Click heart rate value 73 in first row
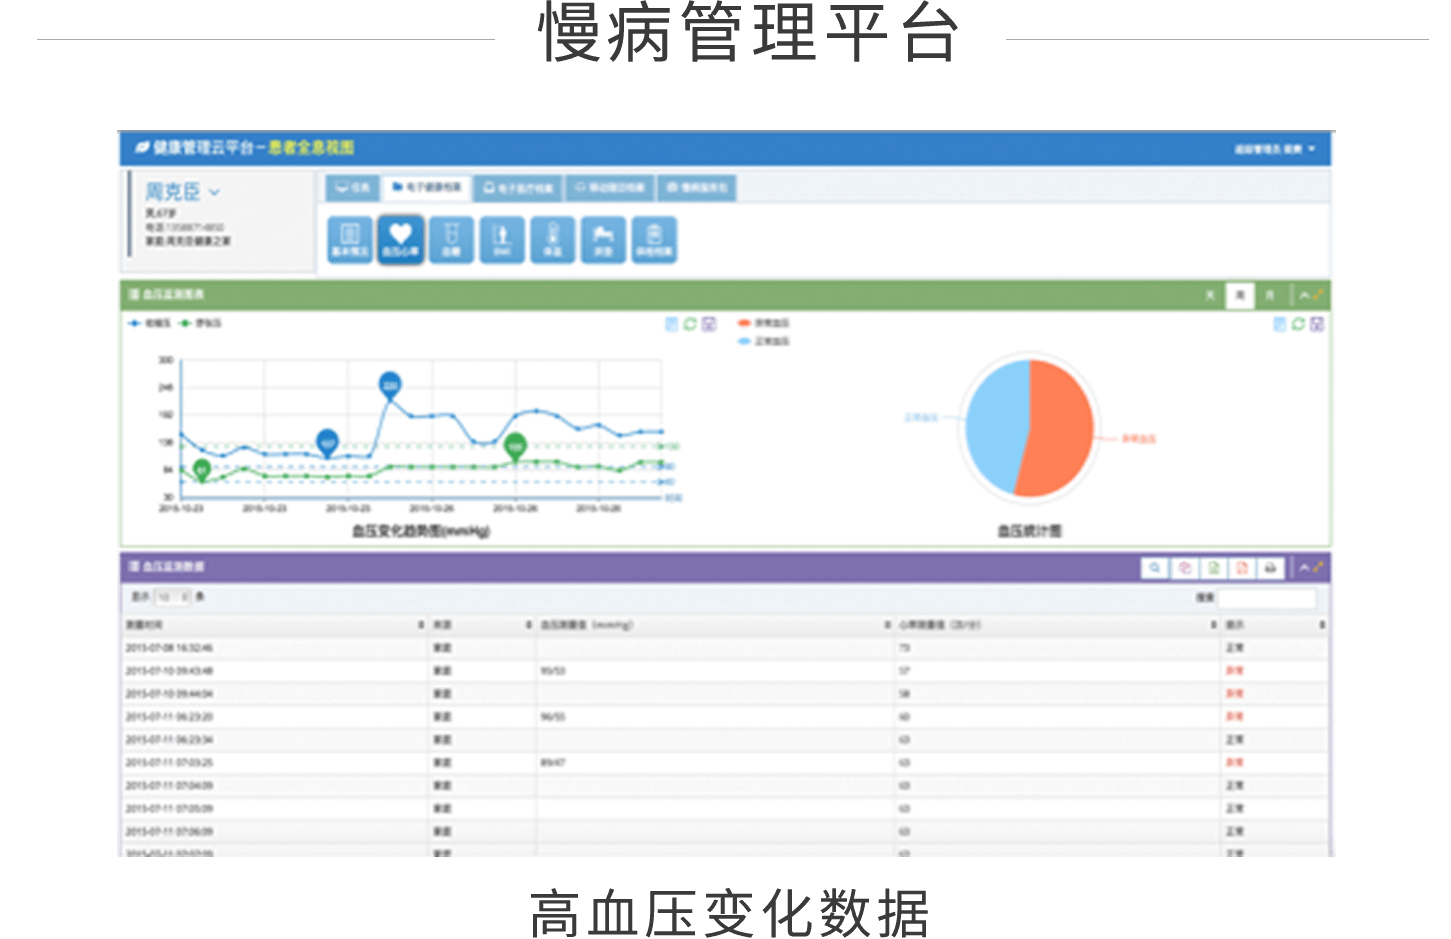 pos(904,648)
